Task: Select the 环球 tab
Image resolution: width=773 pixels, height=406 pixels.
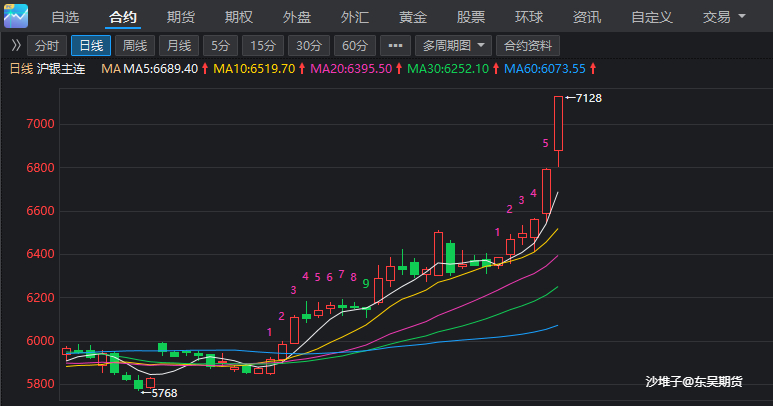Action: click(529, 17)
